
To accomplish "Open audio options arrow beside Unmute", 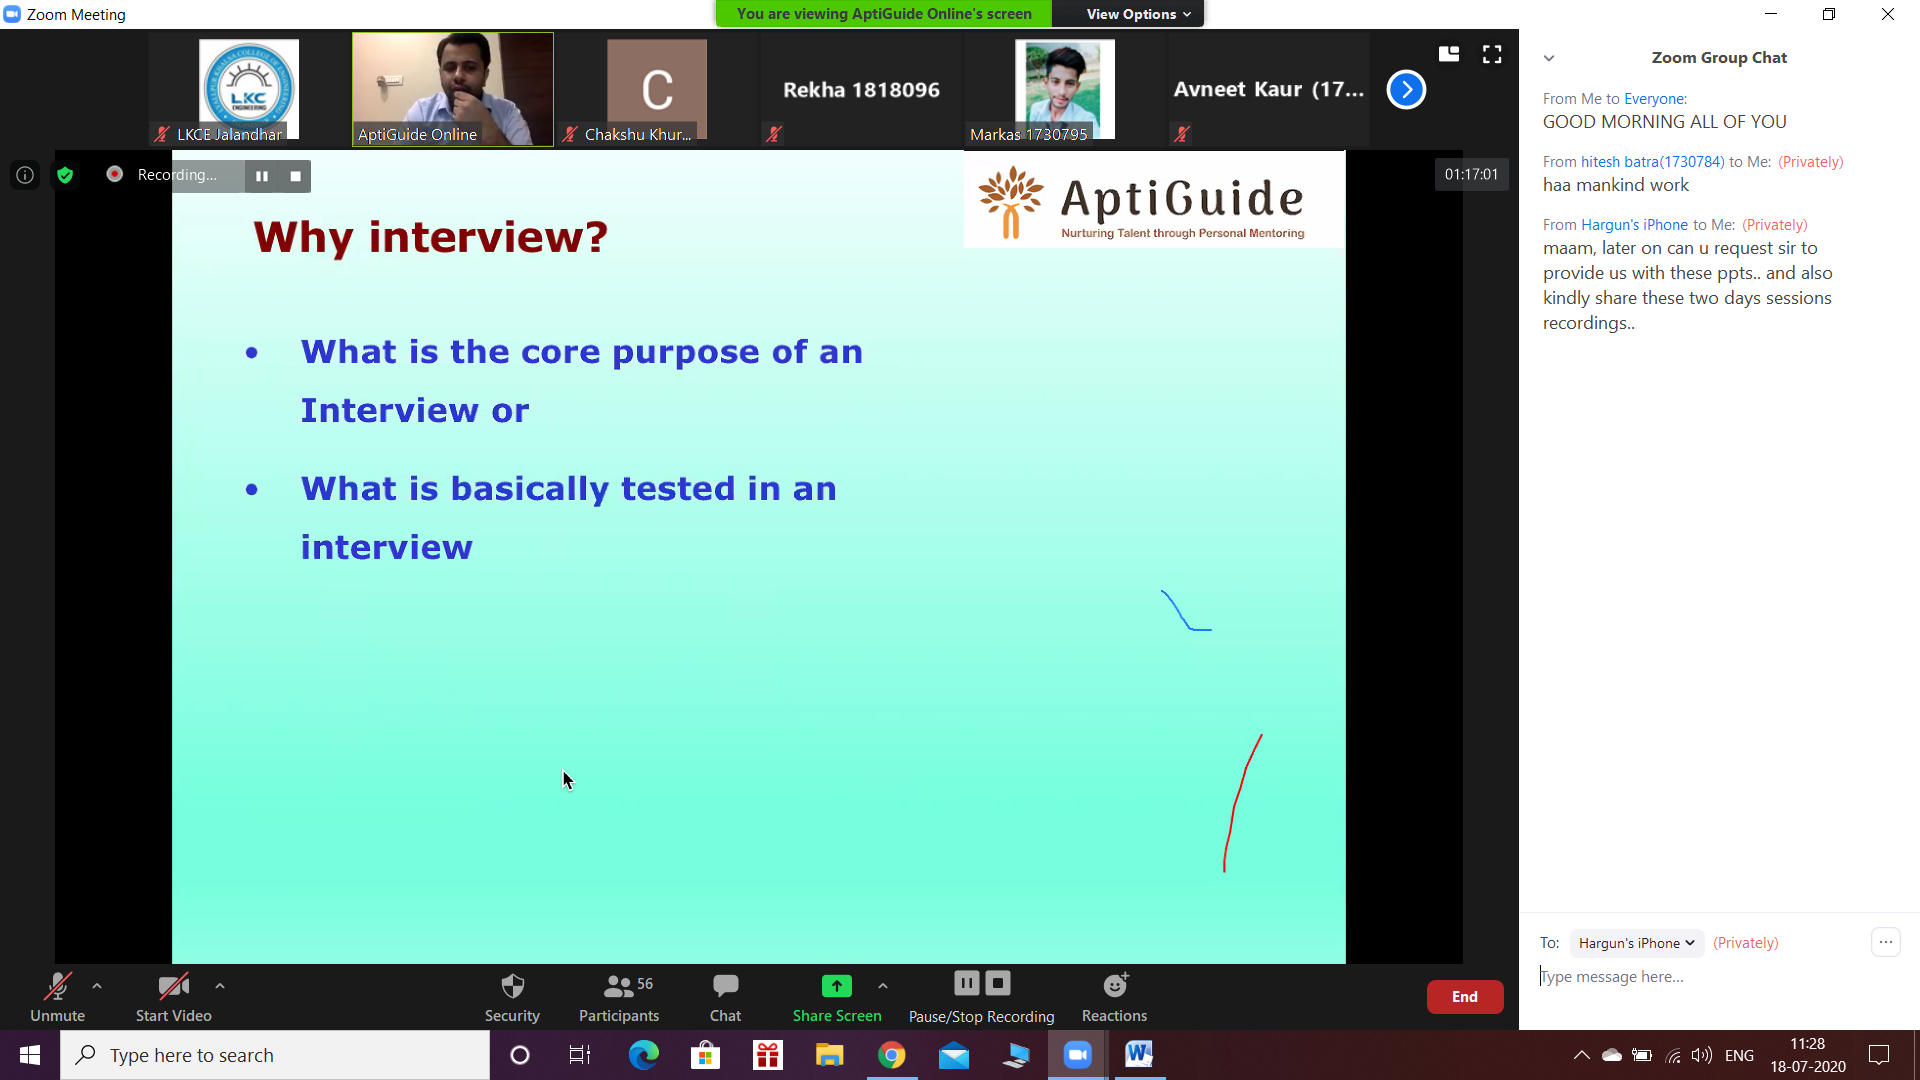I will [97, 986].
